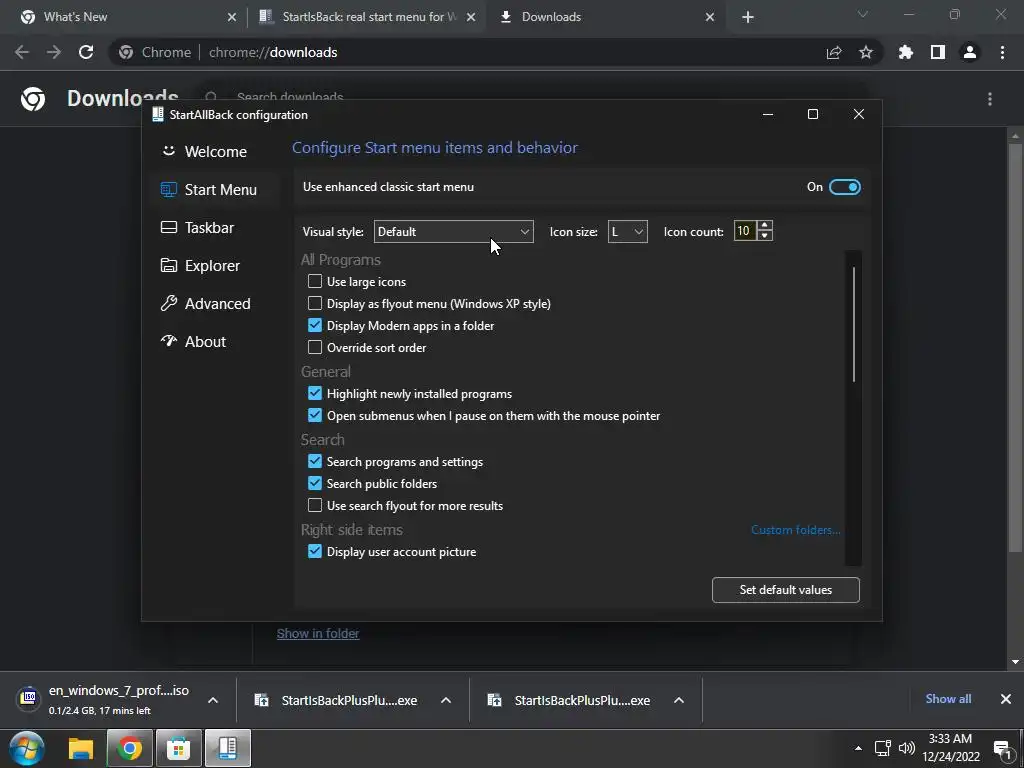Viewport: 1024px width, 768px height.
Task: Click the settings list scrollbar in StartAllBack
Action: pyautogui.click(x=854, y=324)
